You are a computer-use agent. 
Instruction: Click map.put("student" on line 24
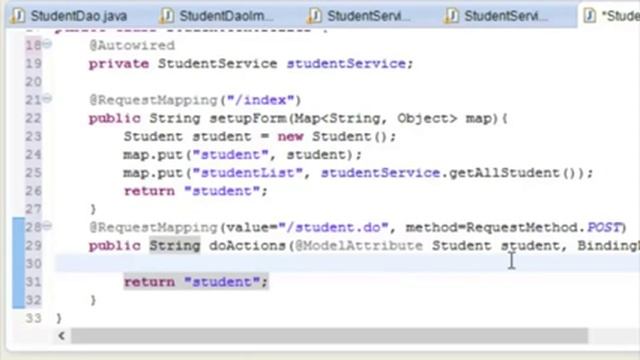tap(196, 155)
